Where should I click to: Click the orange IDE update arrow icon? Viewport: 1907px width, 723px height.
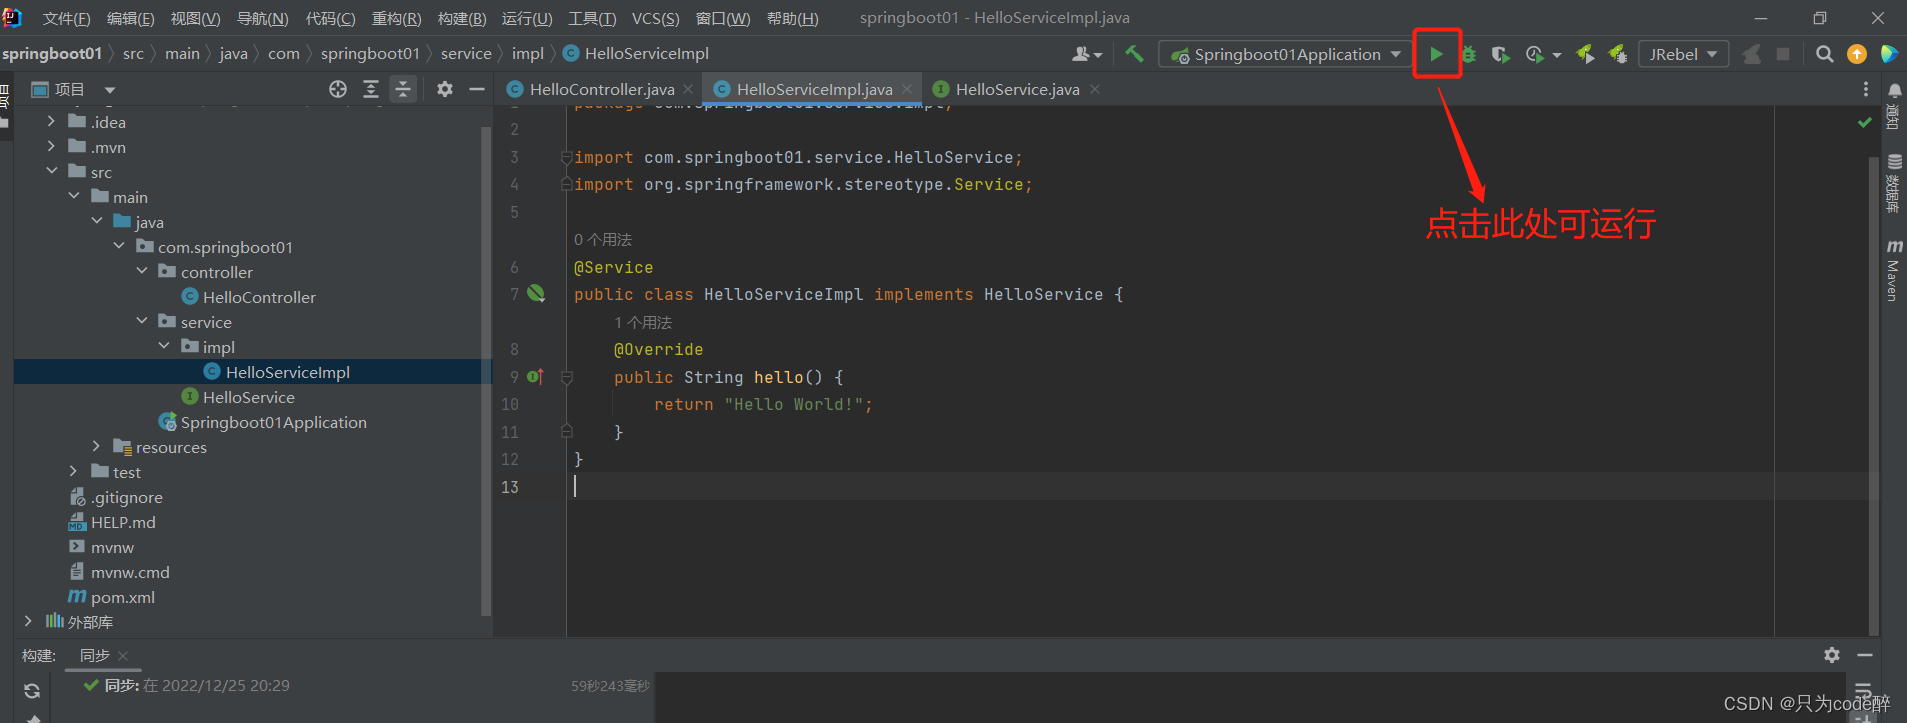[x=1857, y=54]
